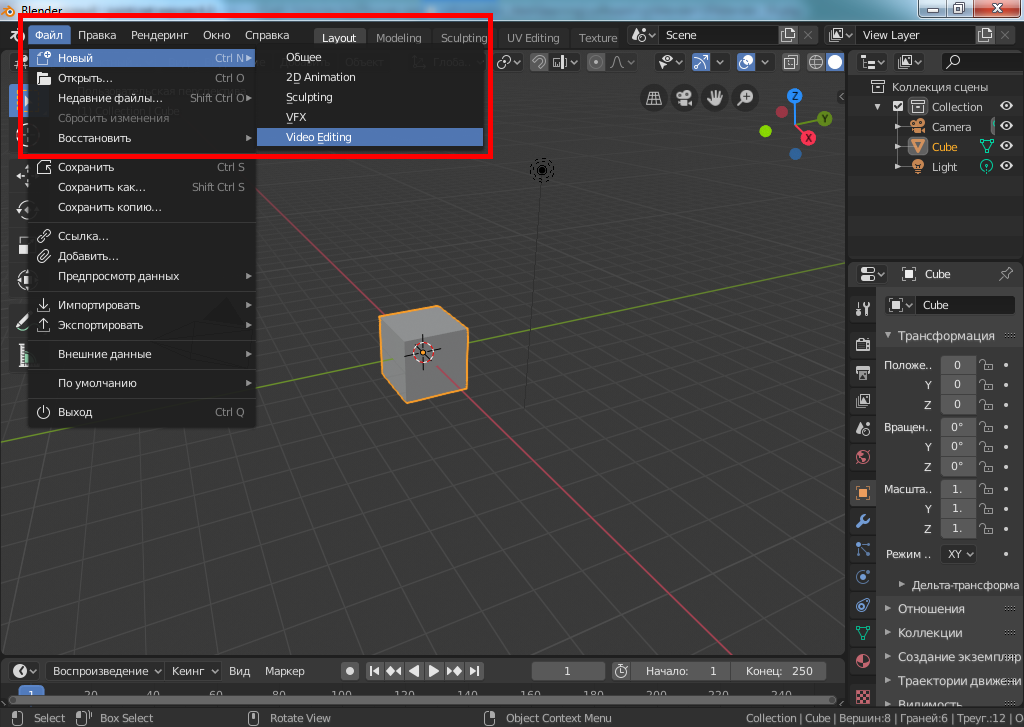Switch to the UV Editing workspace tab

(533, 38)
